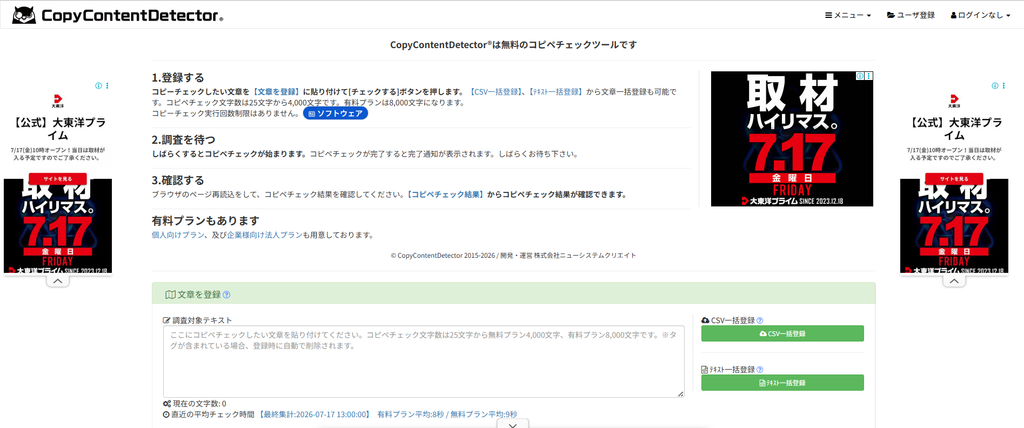Screen dimensions: 1024x428
Task: Click the 最終集計:2026-07-17 13:00:00 text
Action: pyautogui.click(x=315, y=414)
